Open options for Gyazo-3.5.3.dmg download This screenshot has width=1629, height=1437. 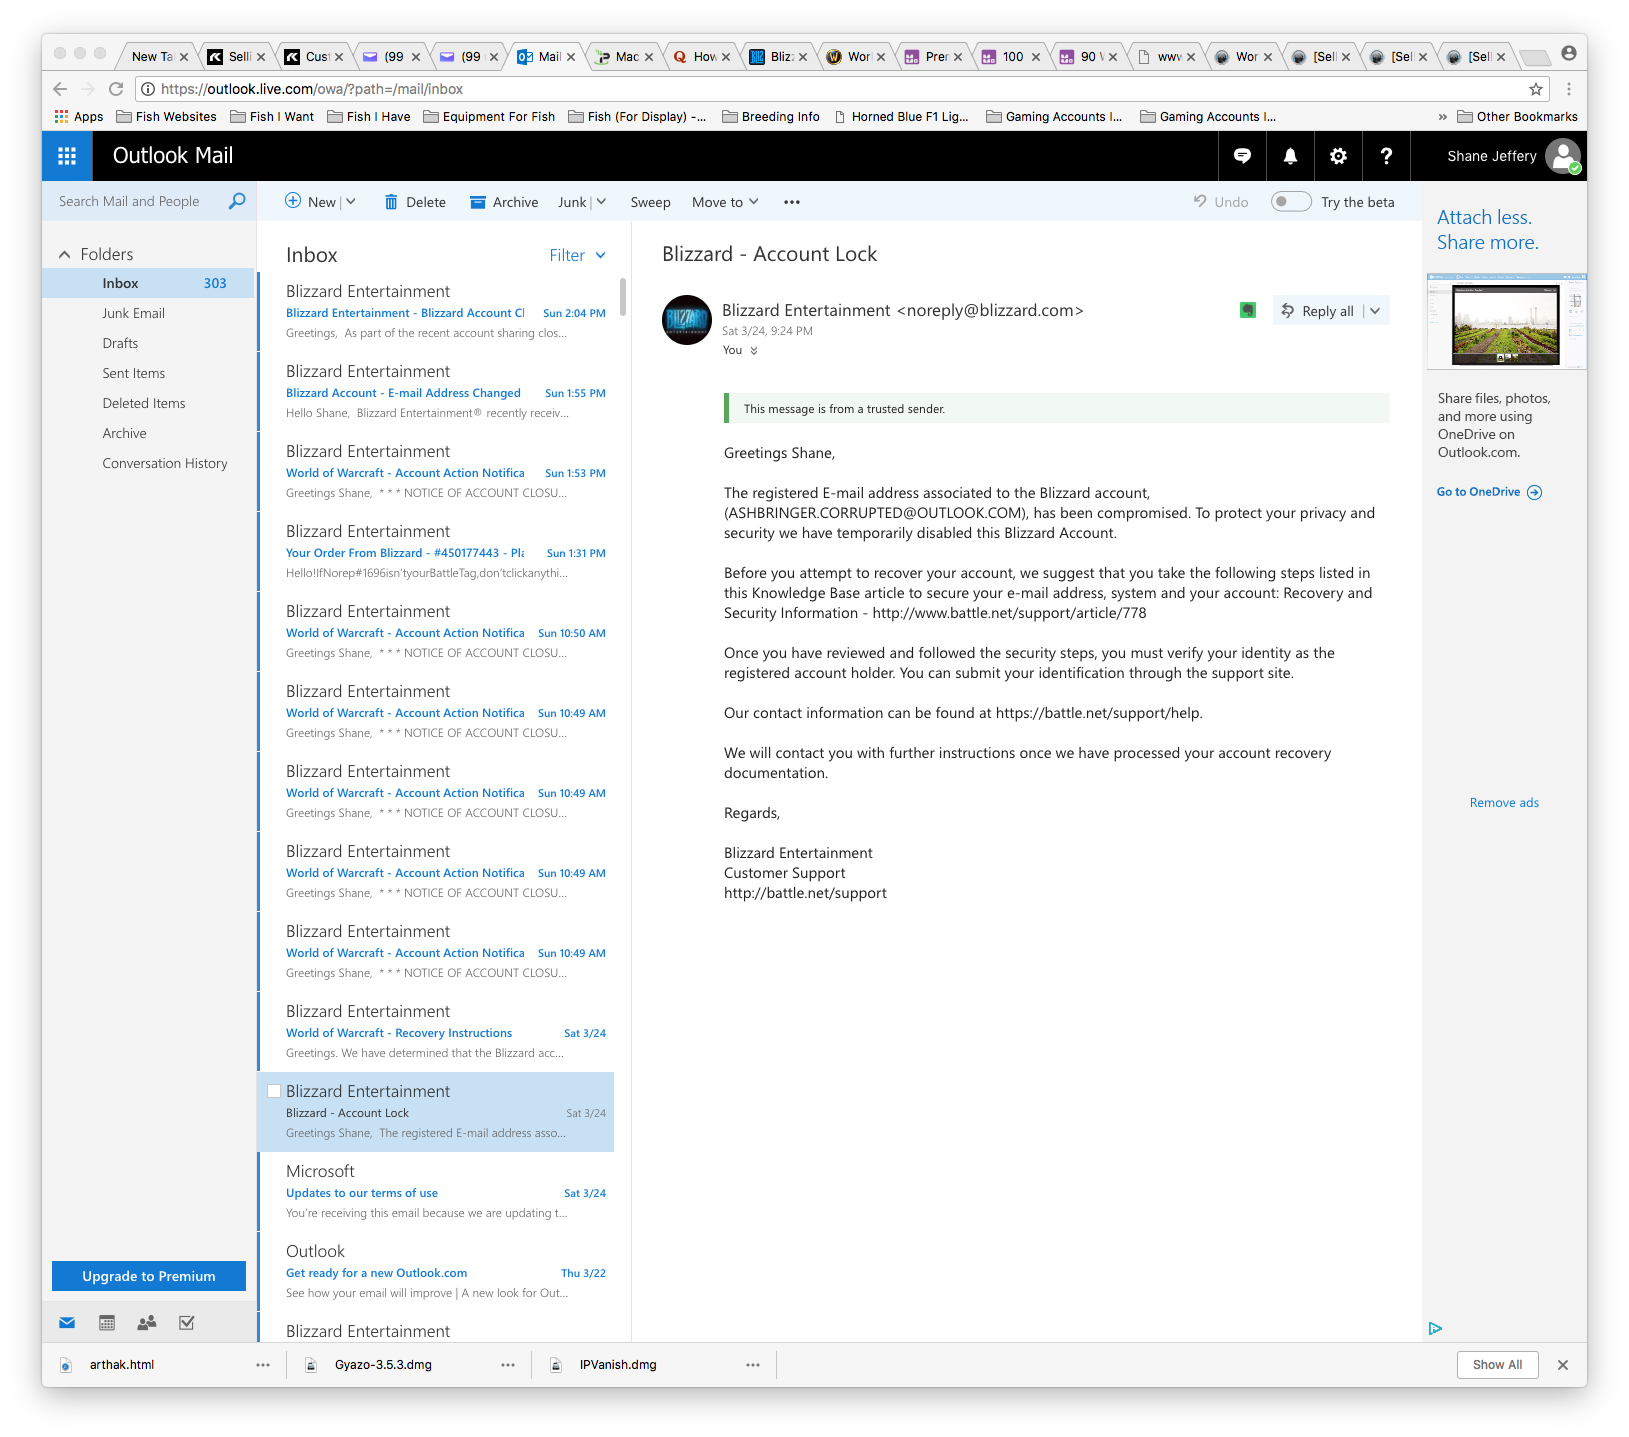point(508,1365)
